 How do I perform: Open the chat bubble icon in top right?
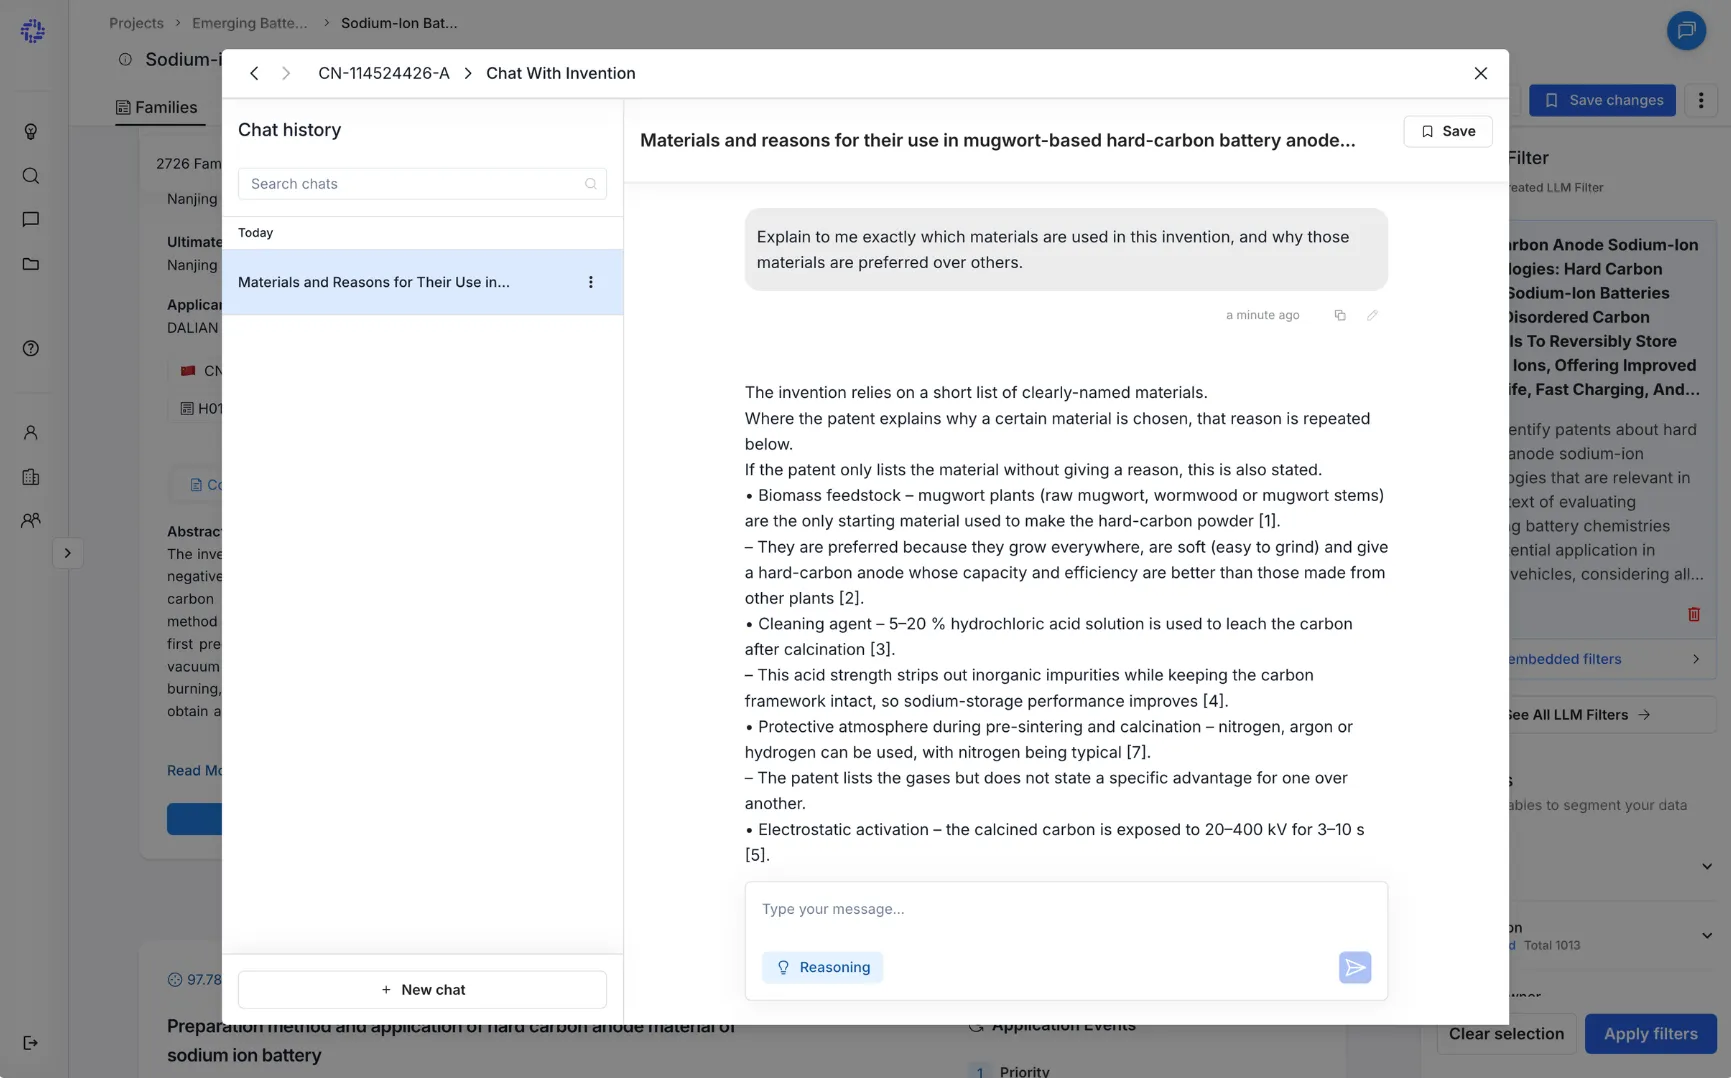coord(1686,30)
